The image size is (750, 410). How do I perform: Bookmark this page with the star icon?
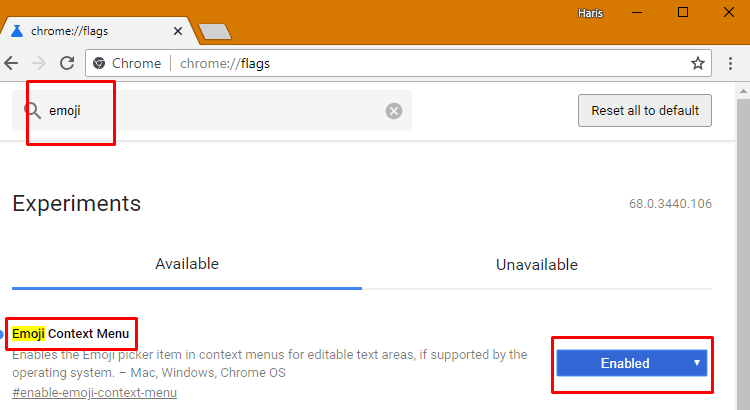pyautogui.click(x=698, y=63)
